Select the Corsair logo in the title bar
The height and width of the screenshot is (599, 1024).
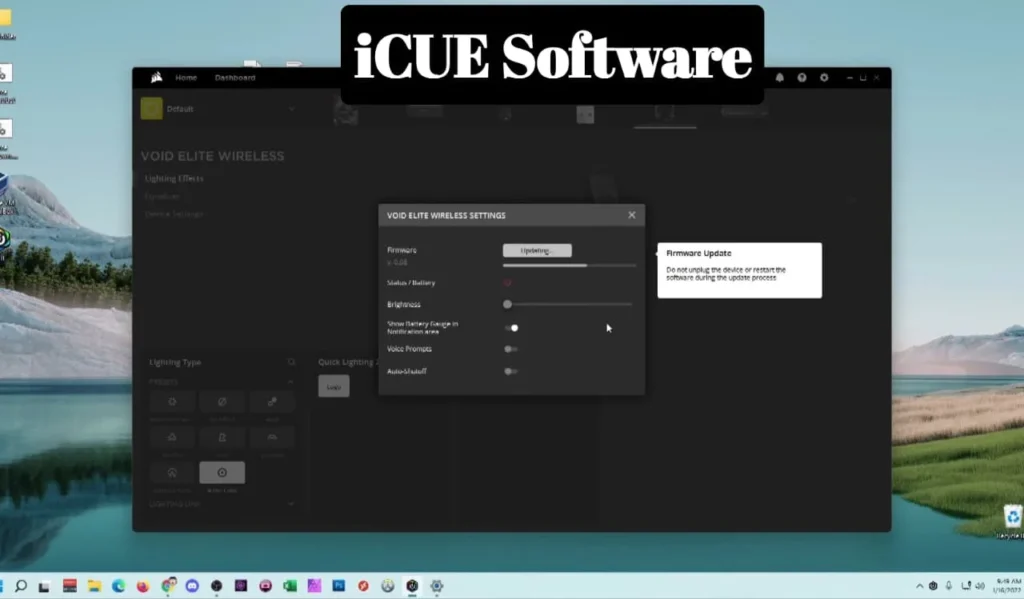(x=155, y=77)
